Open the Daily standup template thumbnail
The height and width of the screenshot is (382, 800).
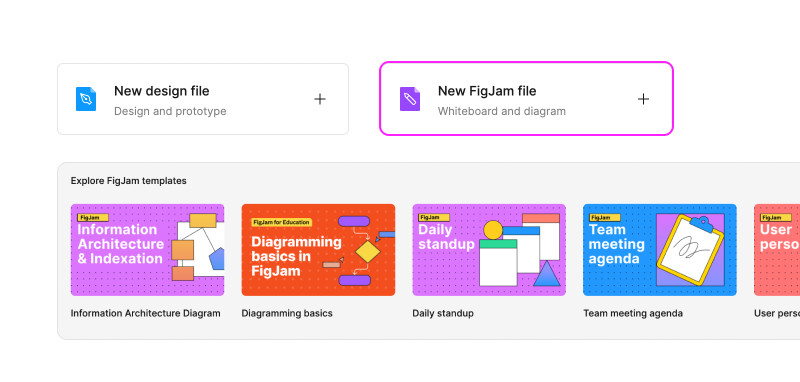pyautogui.click(x=489, y=250)
